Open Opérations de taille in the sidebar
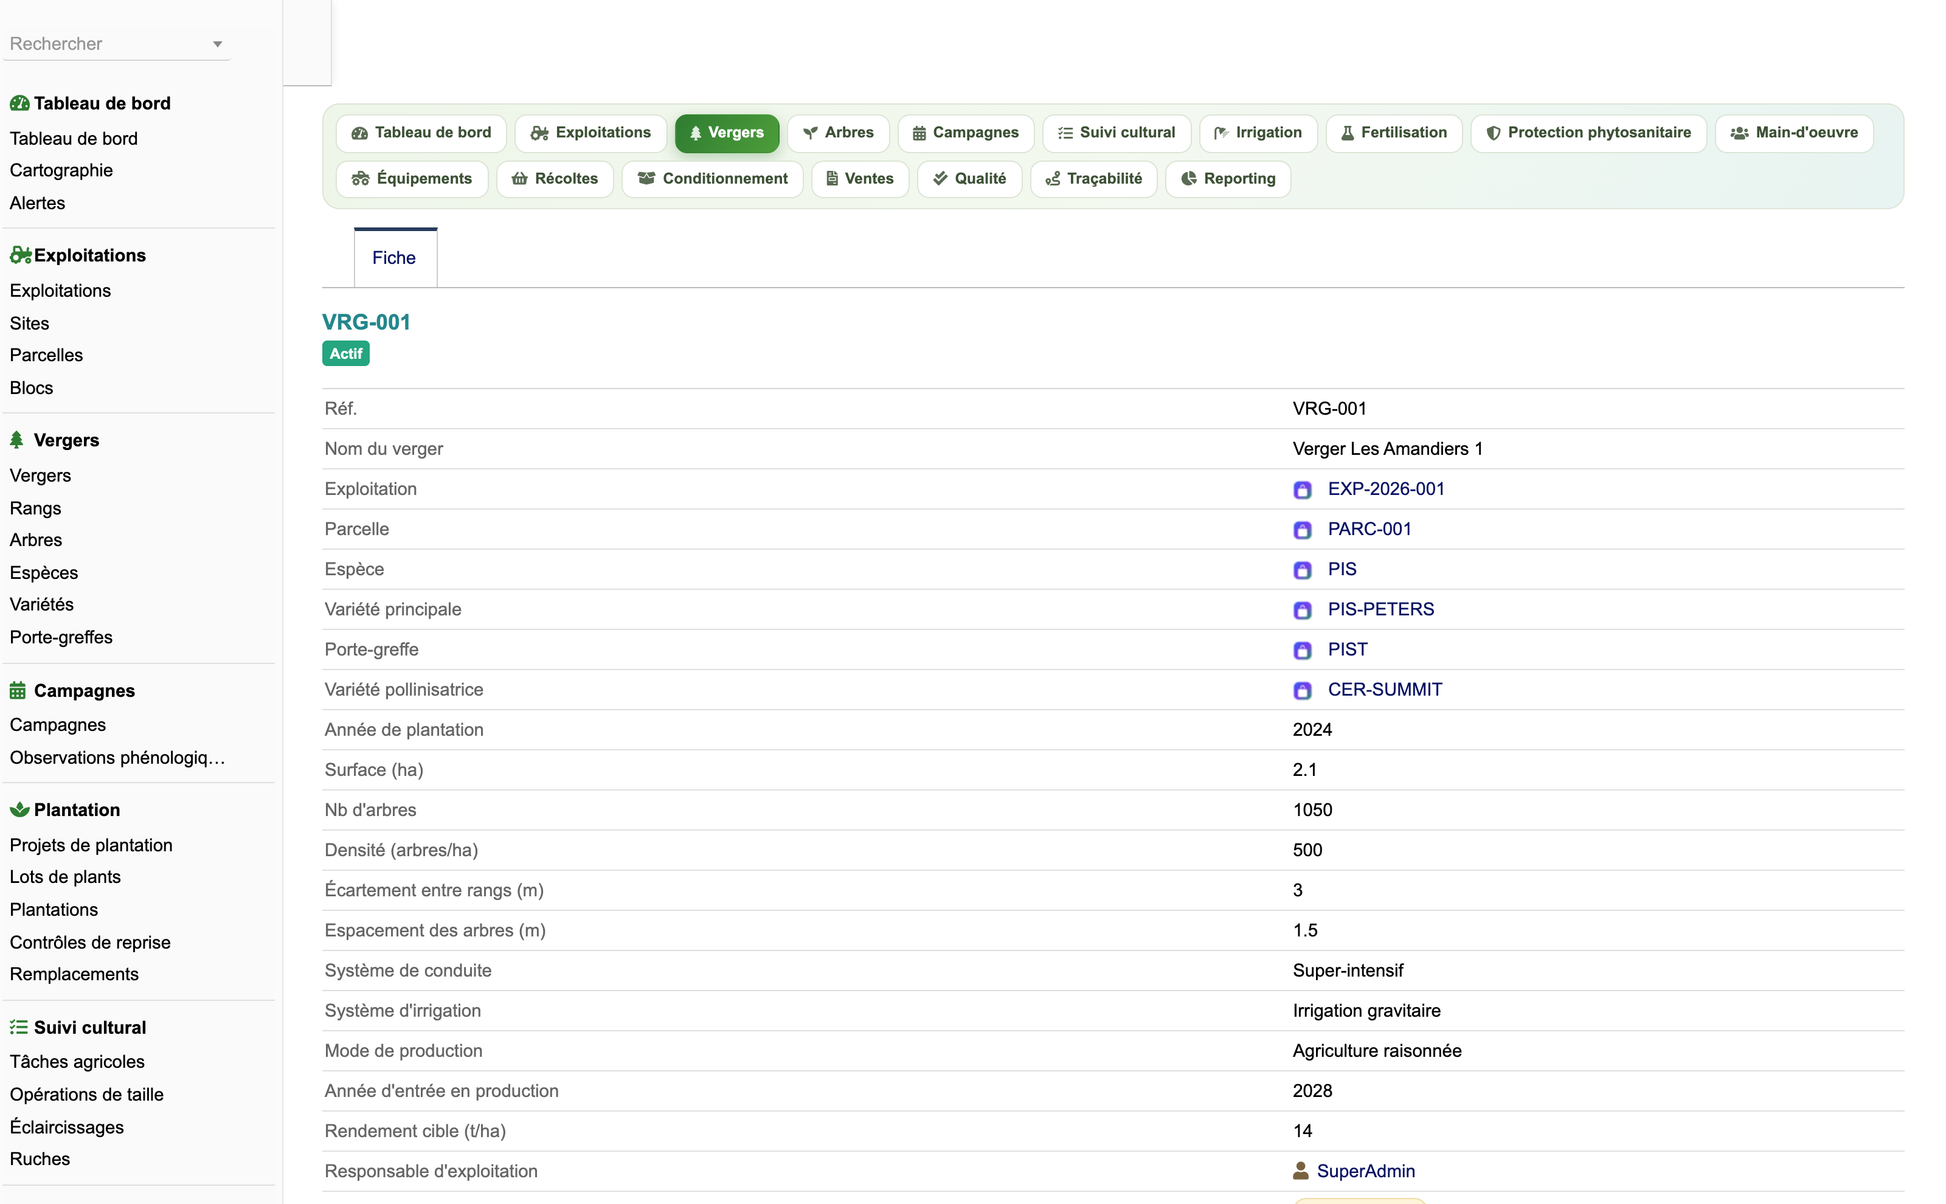The height and width of the screenshot is (1204, 1946). pyautogui.click(x=86, y=1094)
